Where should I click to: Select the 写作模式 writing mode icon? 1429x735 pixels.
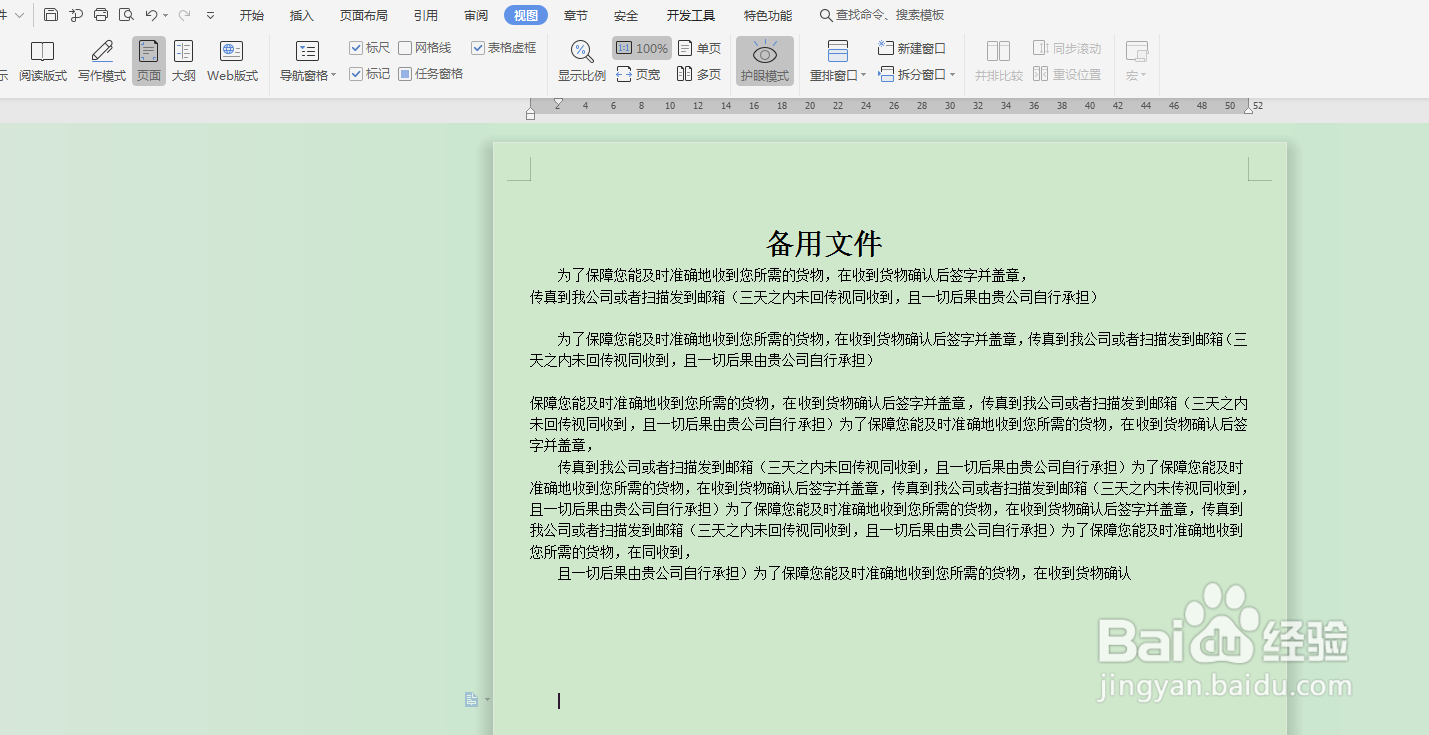[x=100, y=60]
